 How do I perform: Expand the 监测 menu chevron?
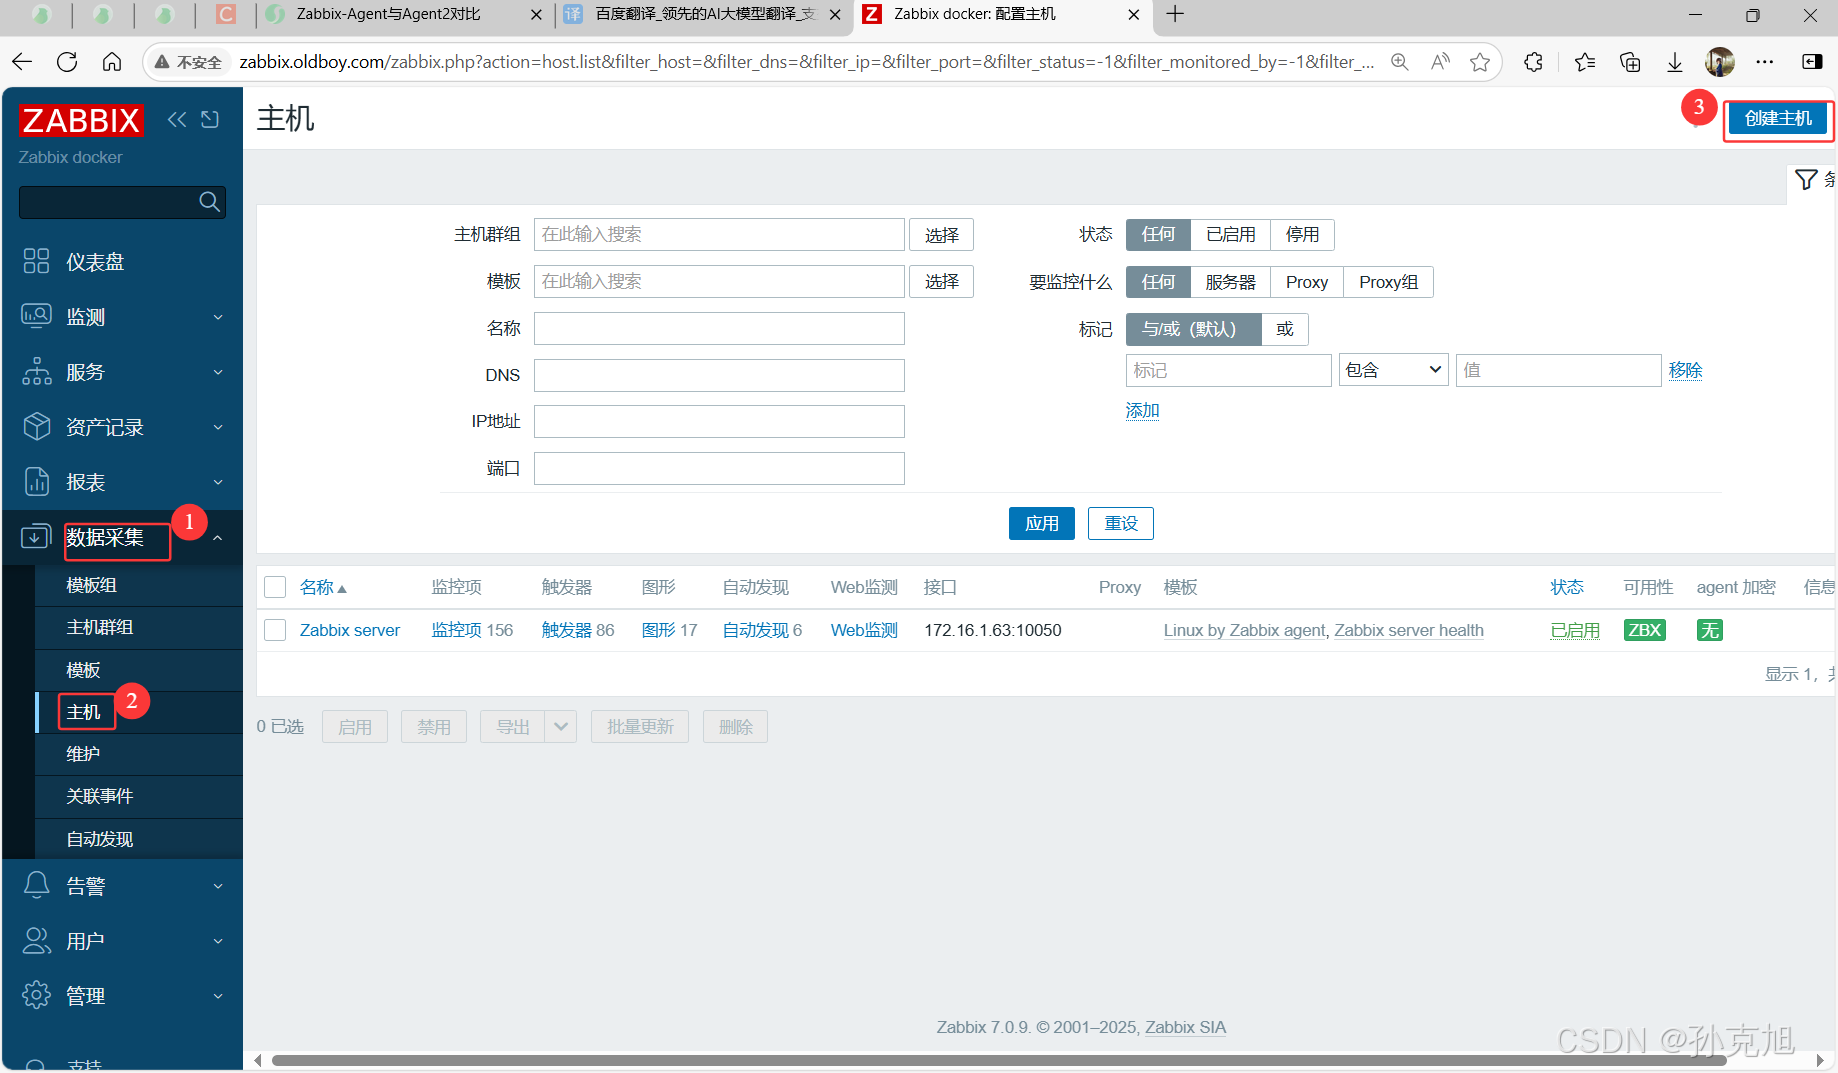tap(218, 317)
